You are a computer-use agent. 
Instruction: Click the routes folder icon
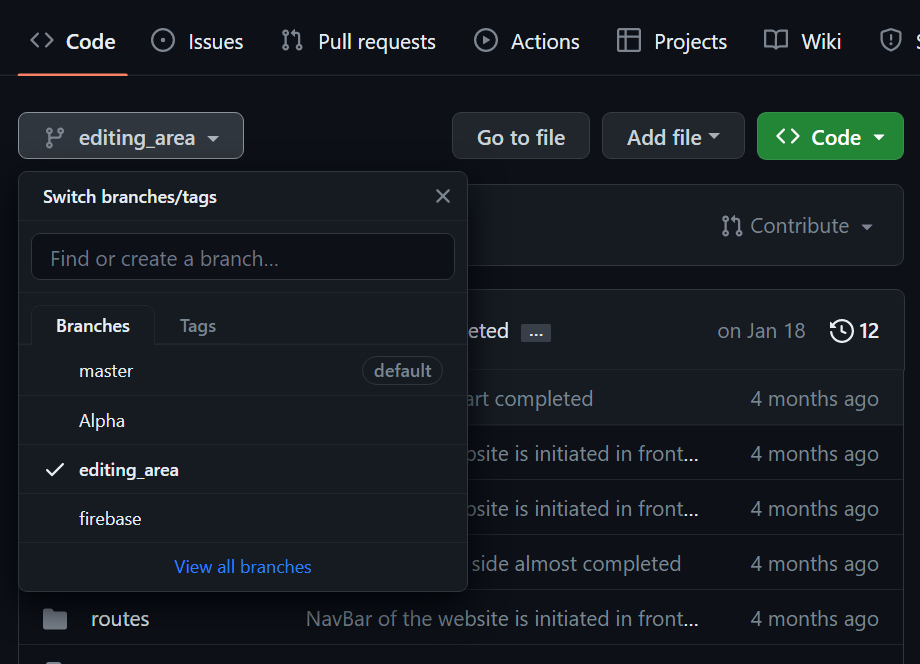point(55,620)
